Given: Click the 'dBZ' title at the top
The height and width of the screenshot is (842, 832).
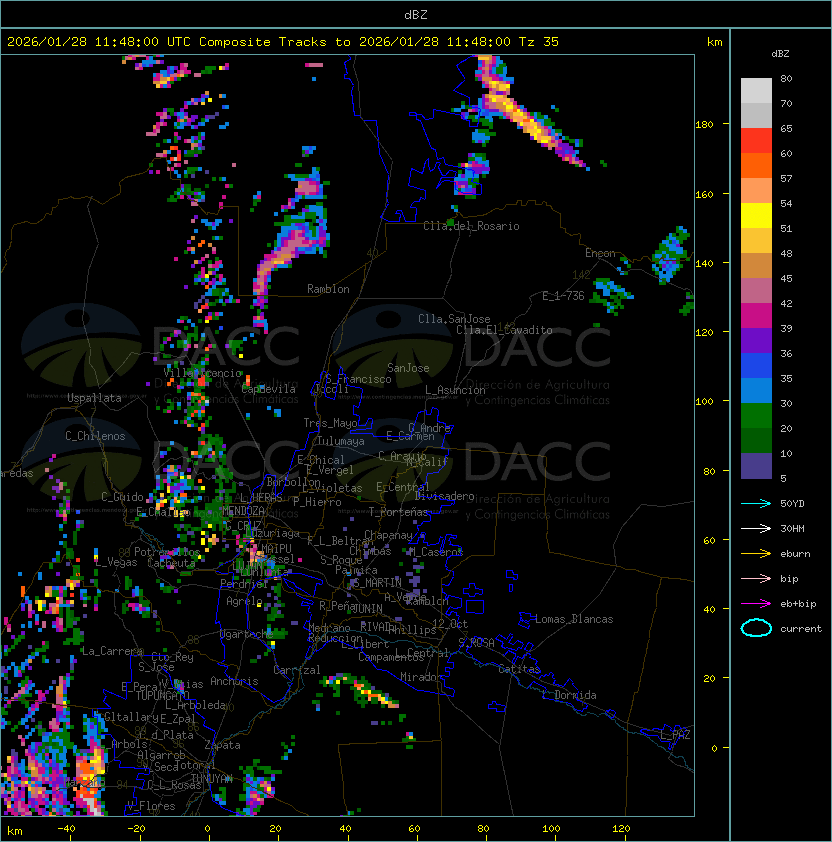Looking at the screenshot, I should 416,14.
